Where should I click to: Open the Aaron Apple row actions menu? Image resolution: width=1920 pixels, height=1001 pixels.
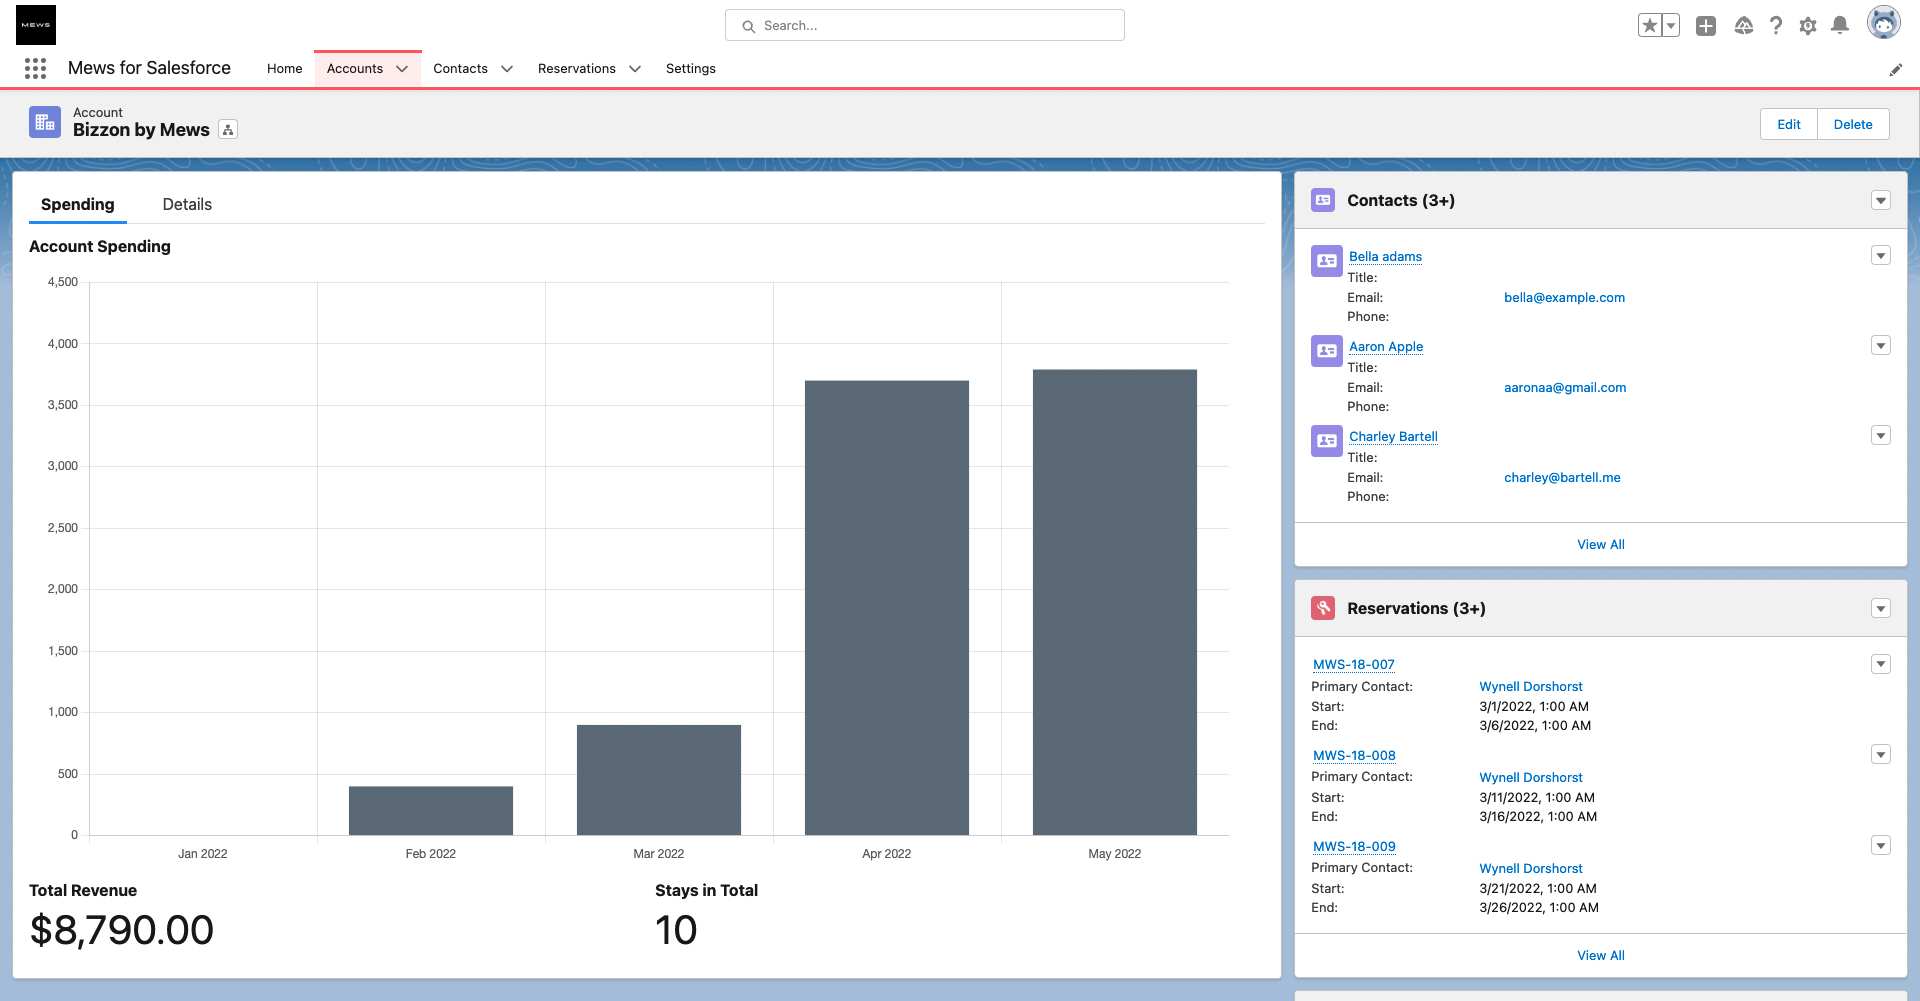[1881, 345]
